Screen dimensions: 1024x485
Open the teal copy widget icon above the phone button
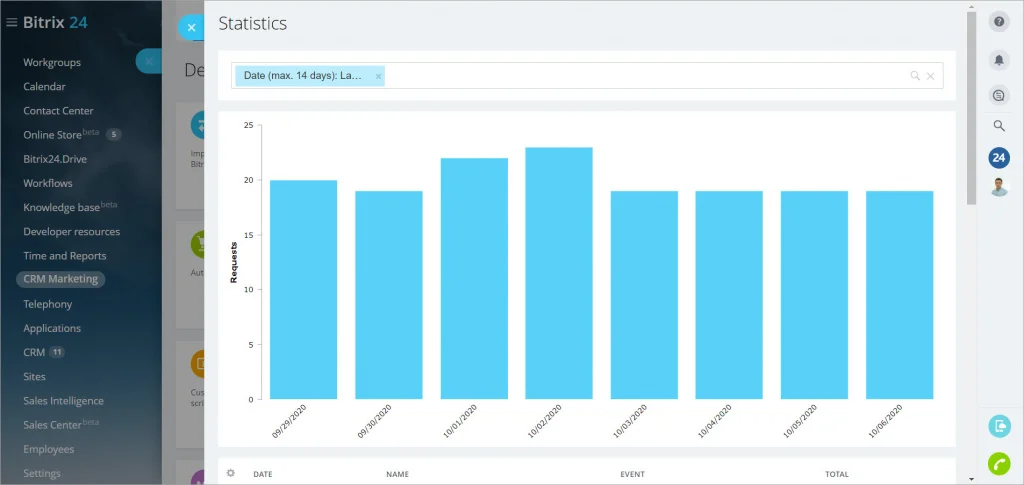coord(999,426)
